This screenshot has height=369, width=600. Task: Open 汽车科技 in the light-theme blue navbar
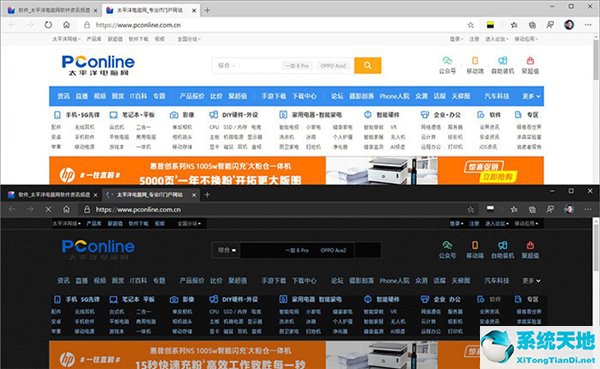pyautogui.click(x=497, y=96)
